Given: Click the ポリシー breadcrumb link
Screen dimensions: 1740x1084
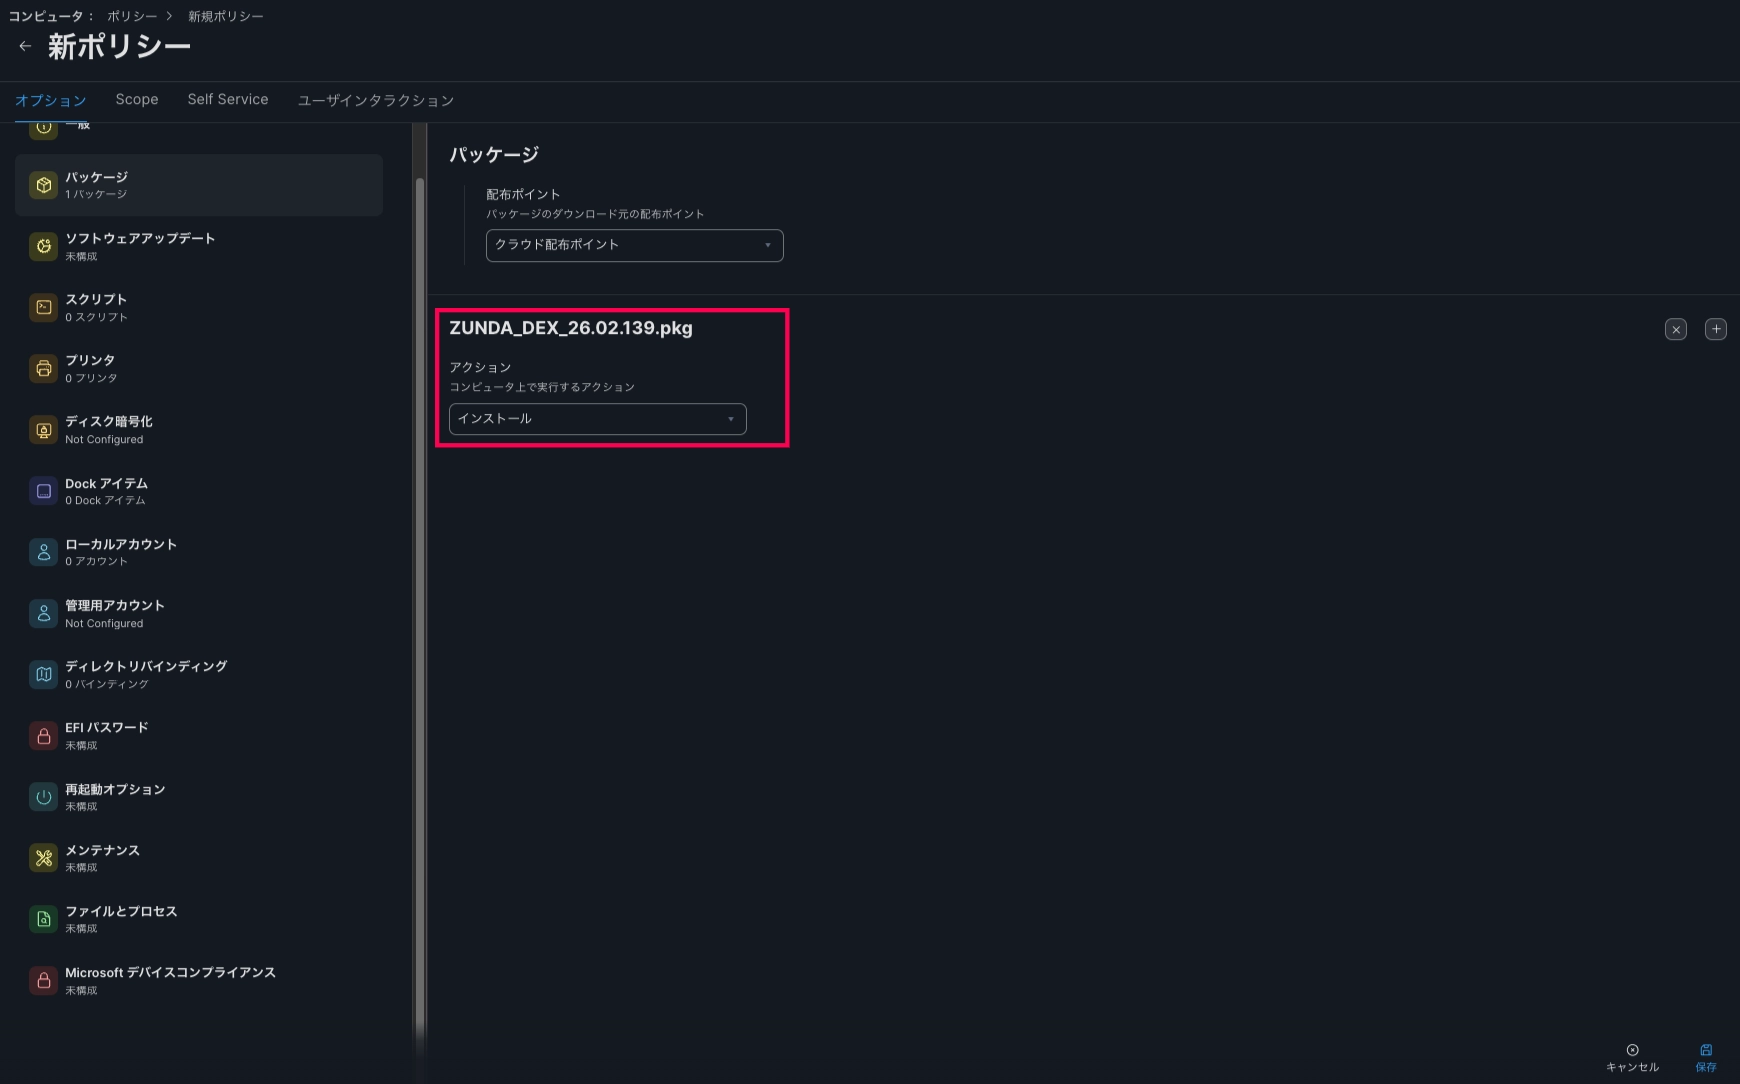Looking at the screenshot, I should 132,17.
